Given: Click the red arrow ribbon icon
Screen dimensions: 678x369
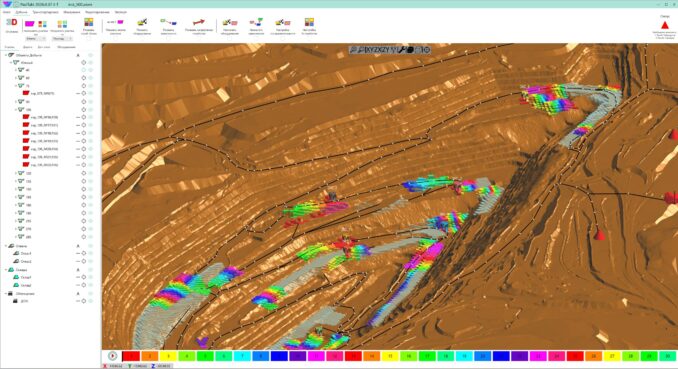Looking at the screenshot, I should [199, 22].
